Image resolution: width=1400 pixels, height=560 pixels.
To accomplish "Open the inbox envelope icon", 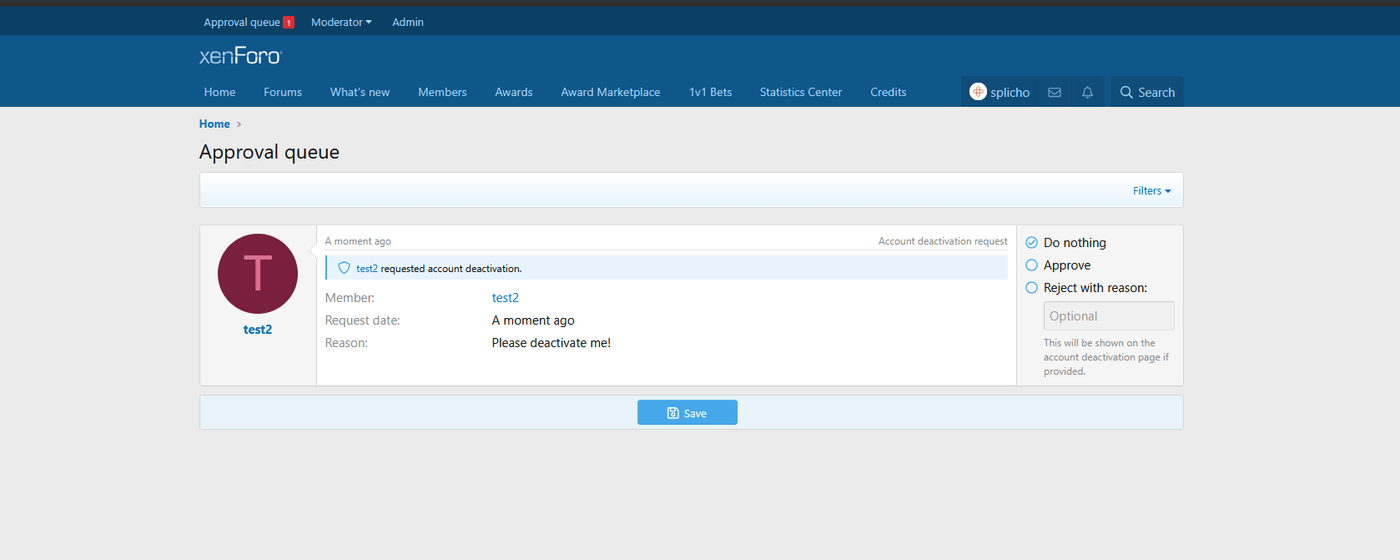I will click(1054, 92).
